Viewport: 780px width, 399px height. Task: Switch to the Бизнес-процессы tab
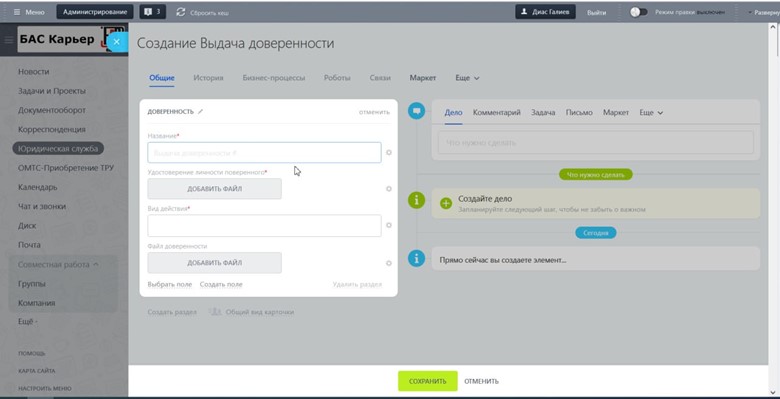pyautogui.click(x=274, y=78)
